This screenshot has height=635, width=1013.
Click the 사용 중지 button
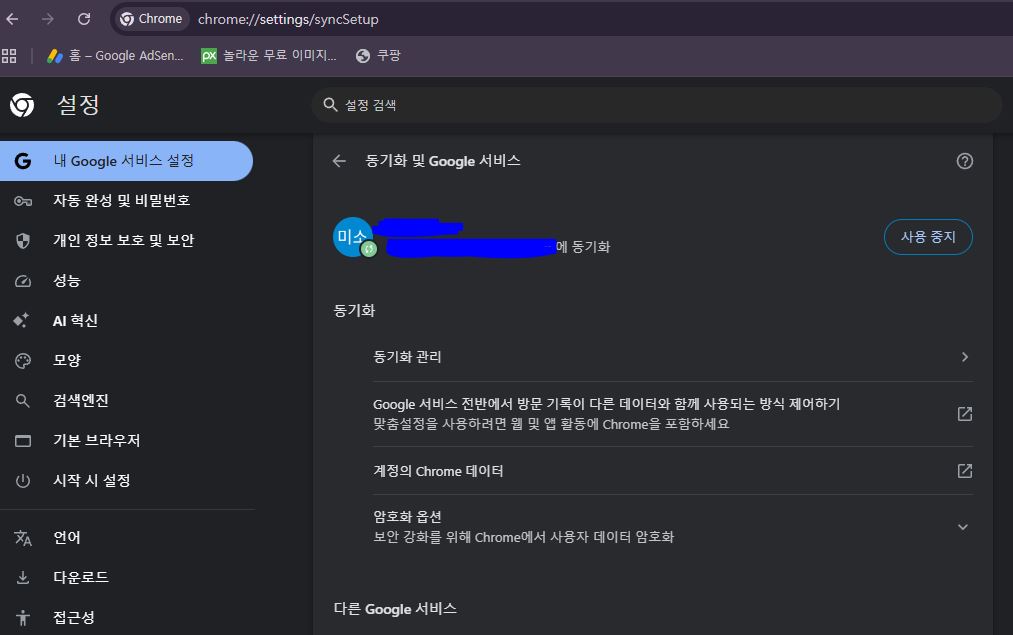coord(928,237)
